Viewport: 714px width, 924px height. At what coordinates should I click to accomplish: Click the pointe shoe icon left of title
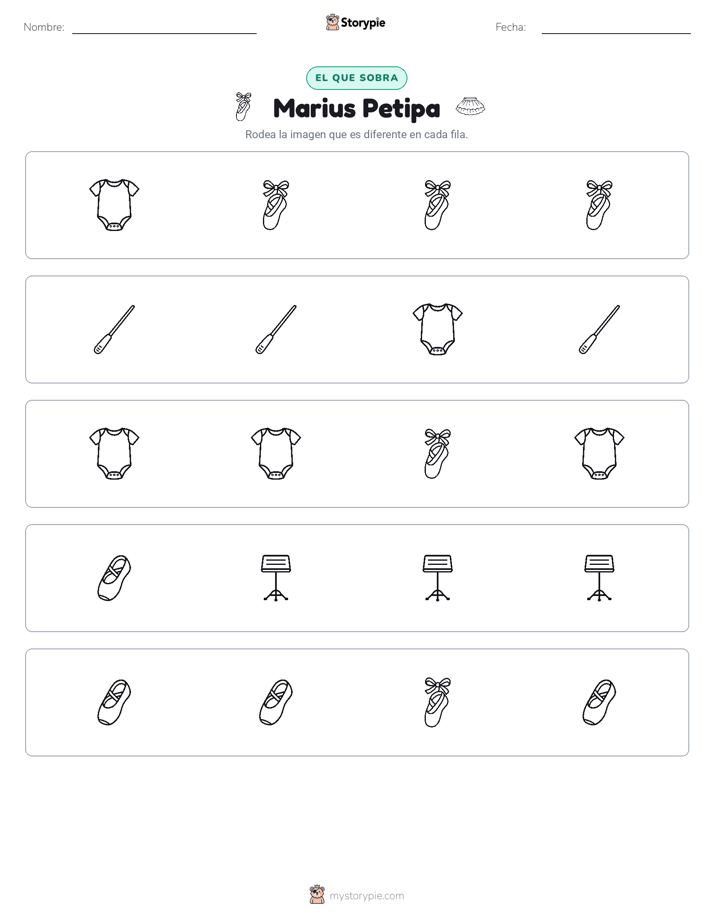click(x=243, y=107)
